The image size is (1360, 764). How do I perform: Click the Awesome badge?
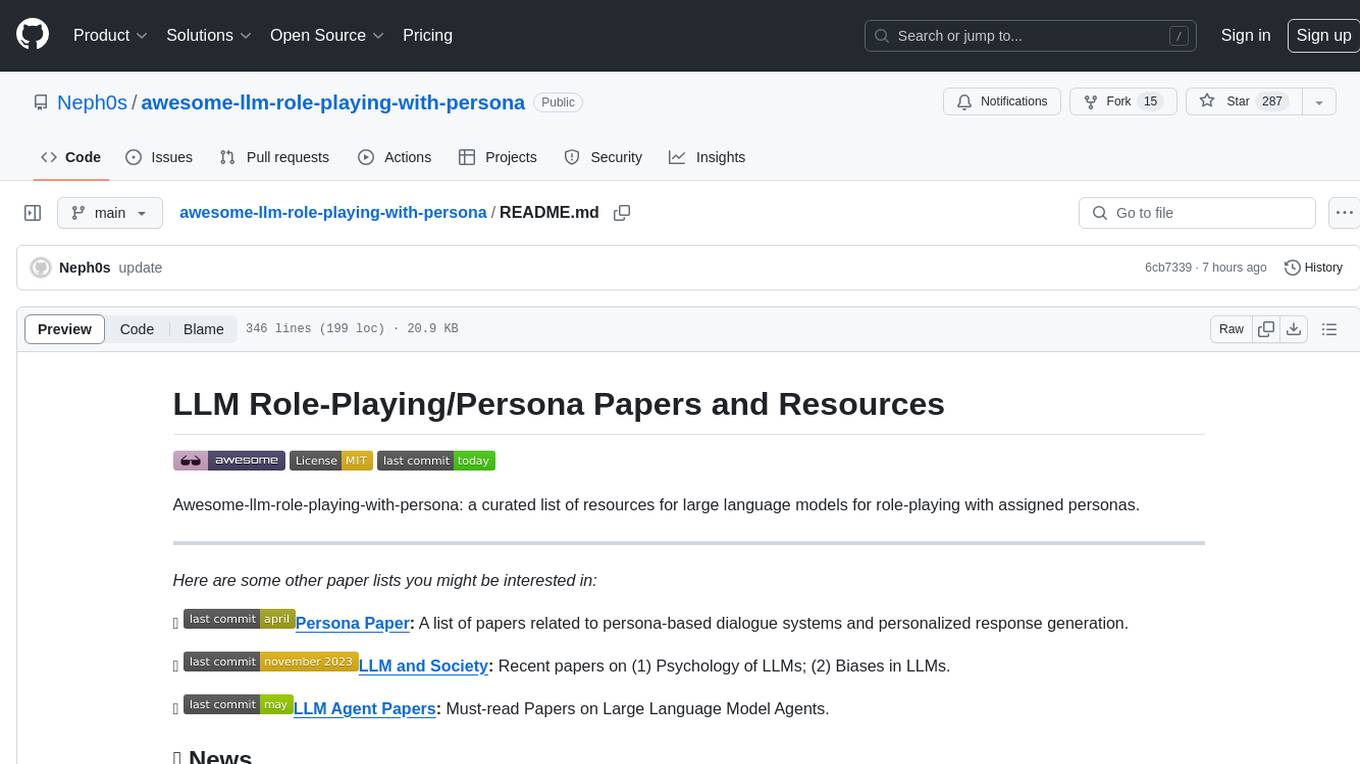(229, 461)
